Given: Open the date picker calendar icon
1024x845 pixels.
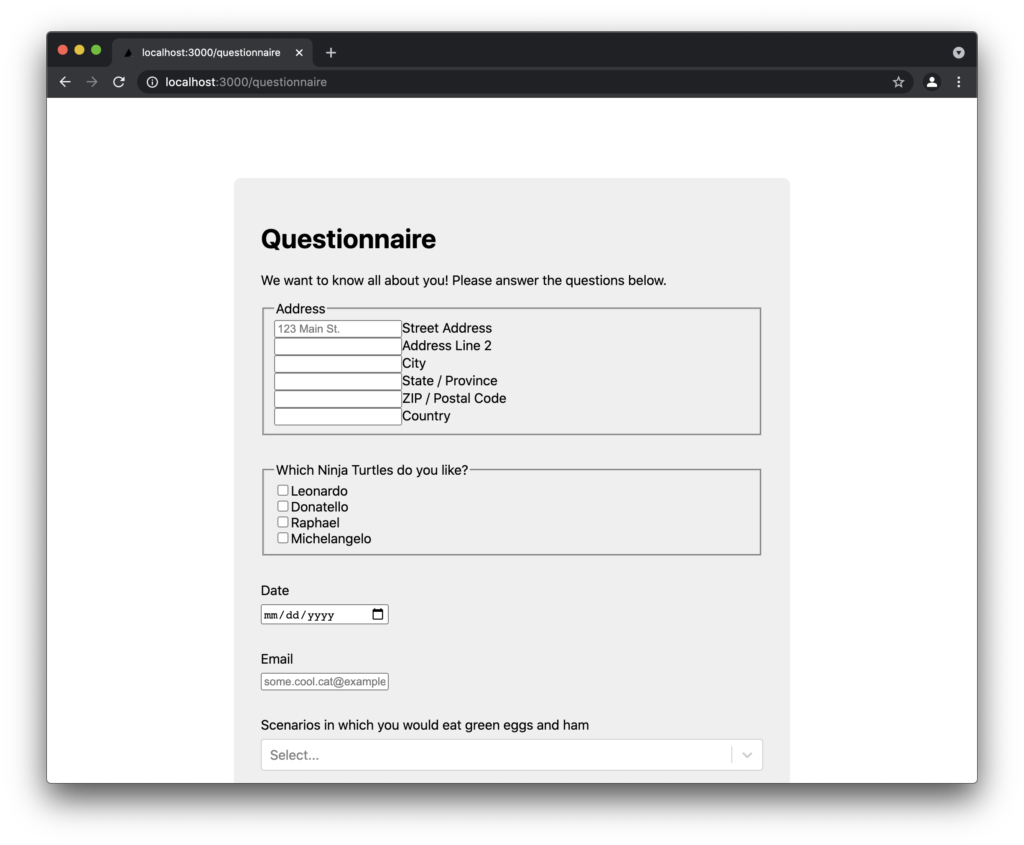Looking at the screenshot, I should point(378,615).
